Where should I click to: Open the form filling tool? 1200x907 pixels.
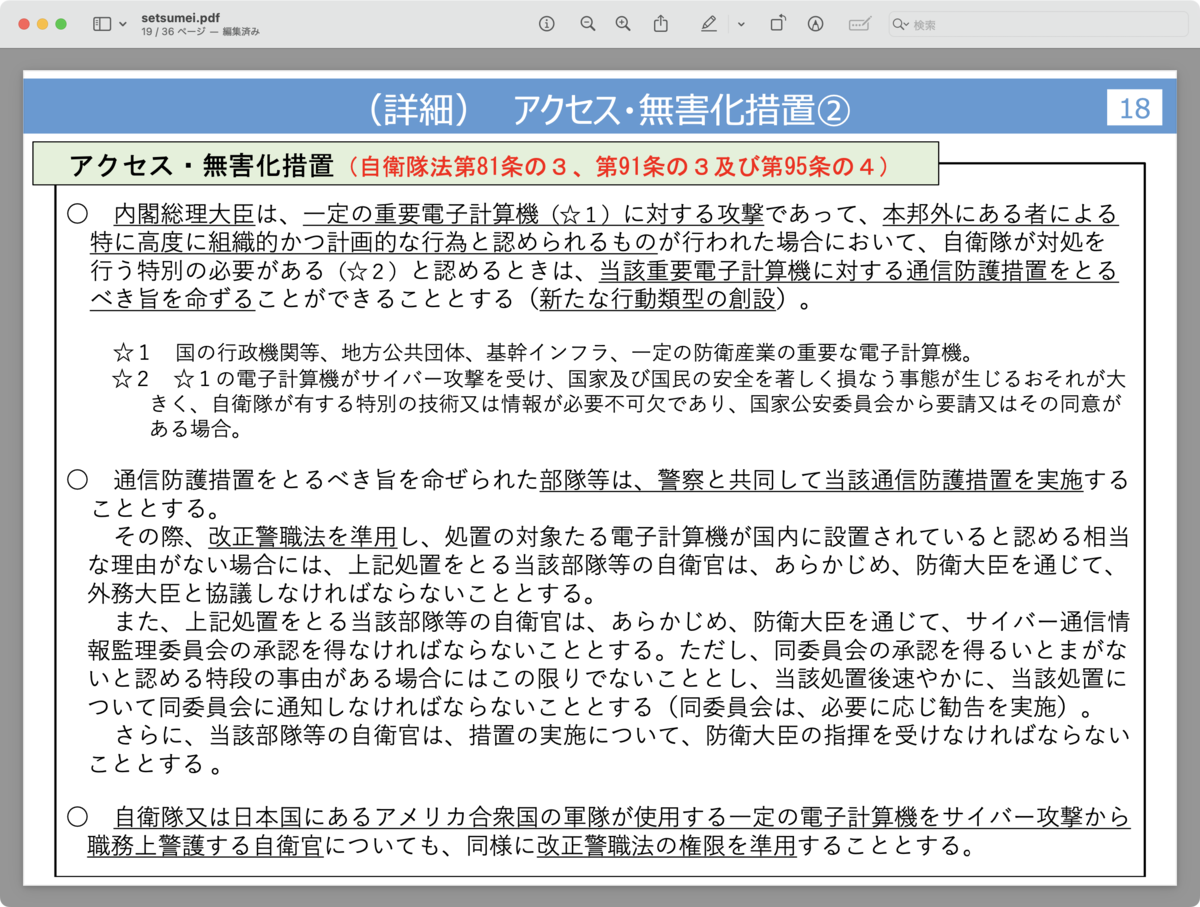(x=859, y=24)
